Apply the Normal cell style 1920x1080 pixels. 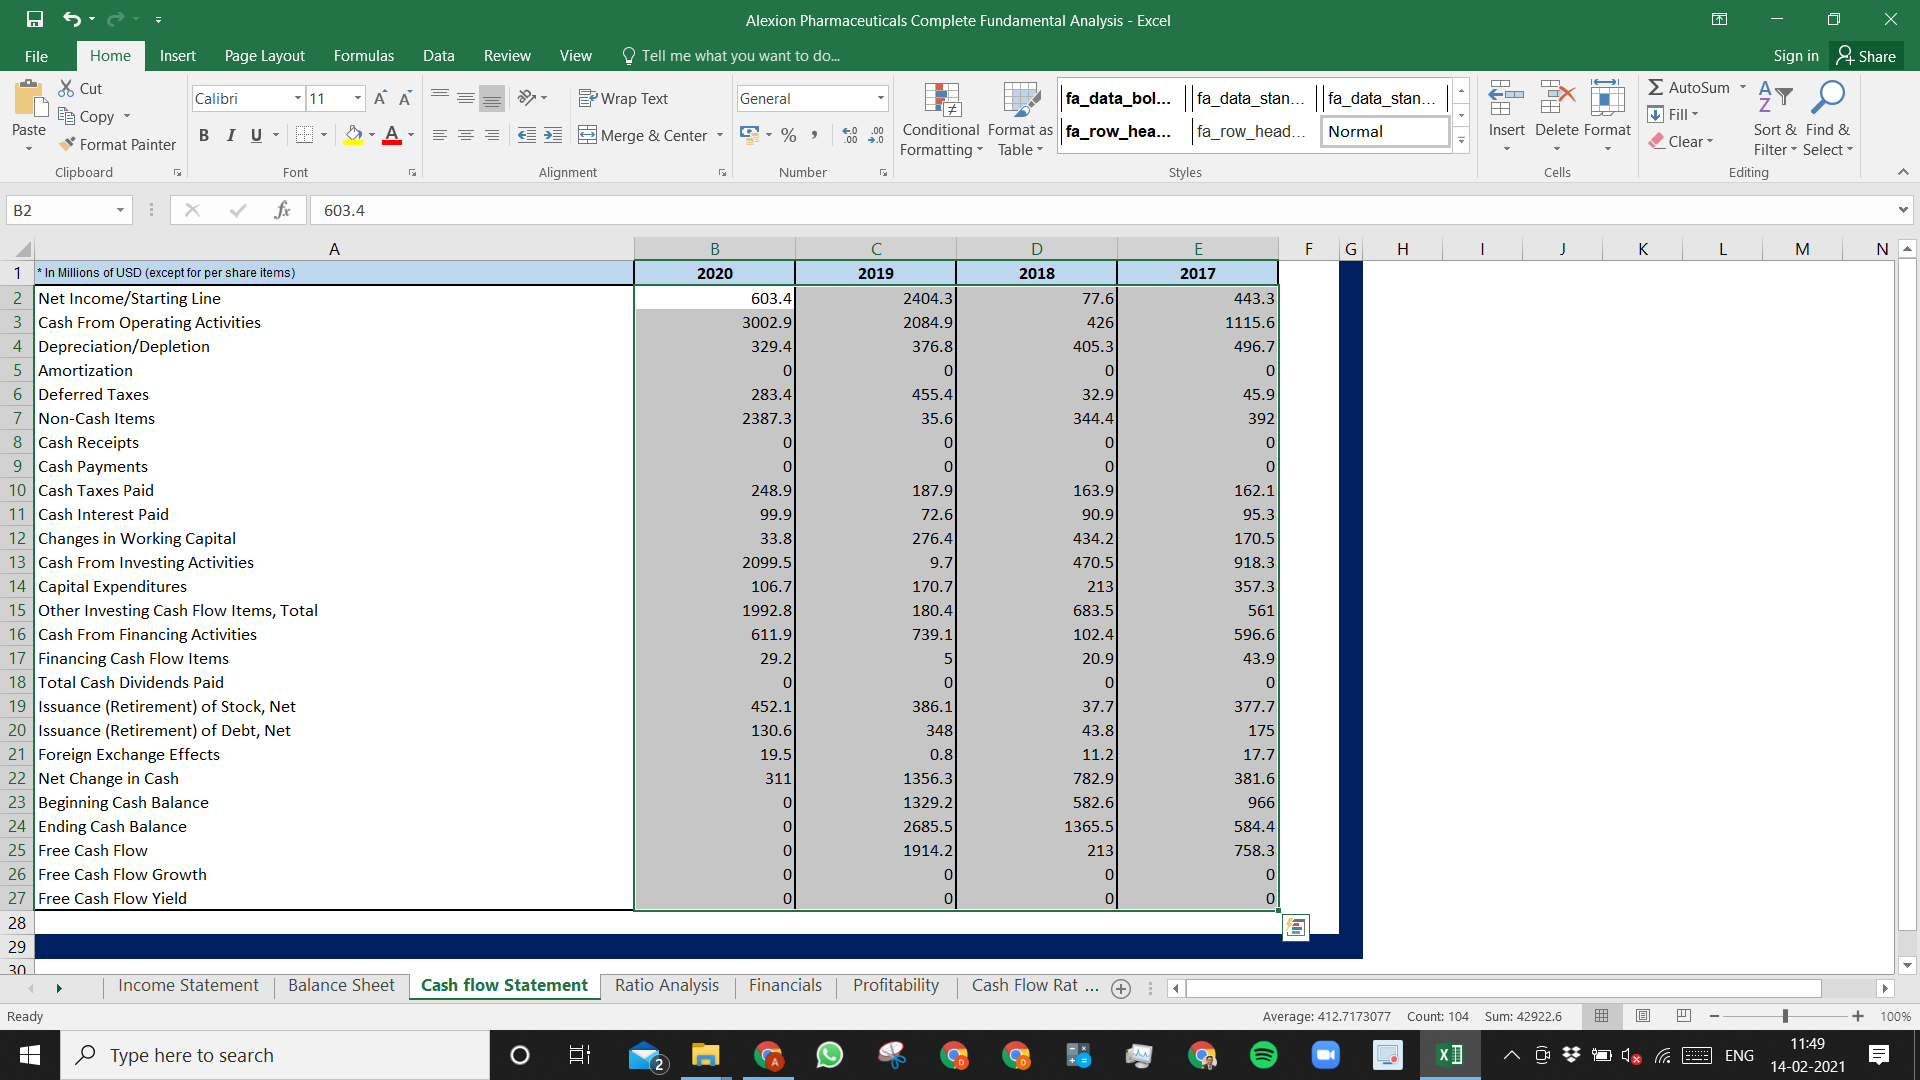[x=1385, y=131]
